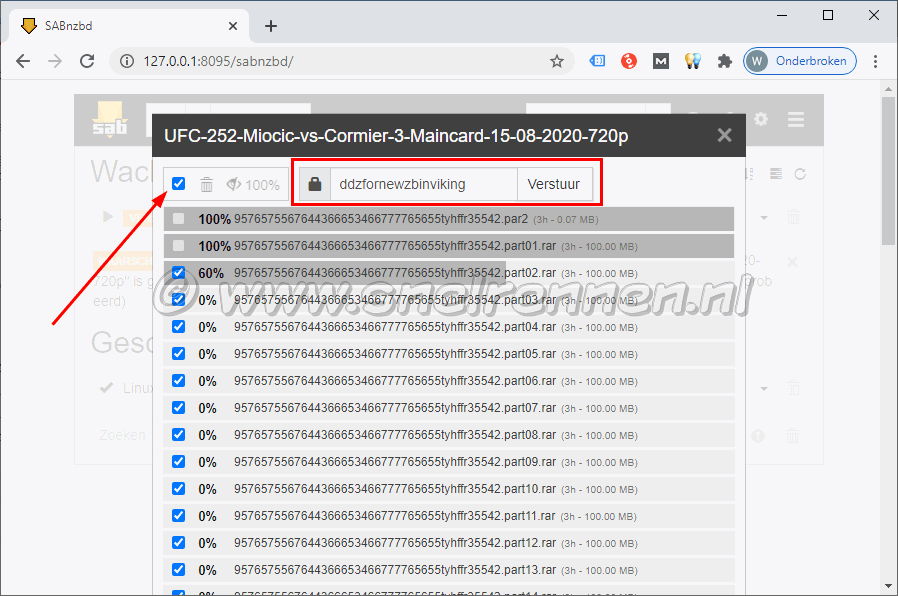Click the 100% eye icon button
Image resolution: width=898 pixels, height=596 pixels.
(x=253, y=185)
